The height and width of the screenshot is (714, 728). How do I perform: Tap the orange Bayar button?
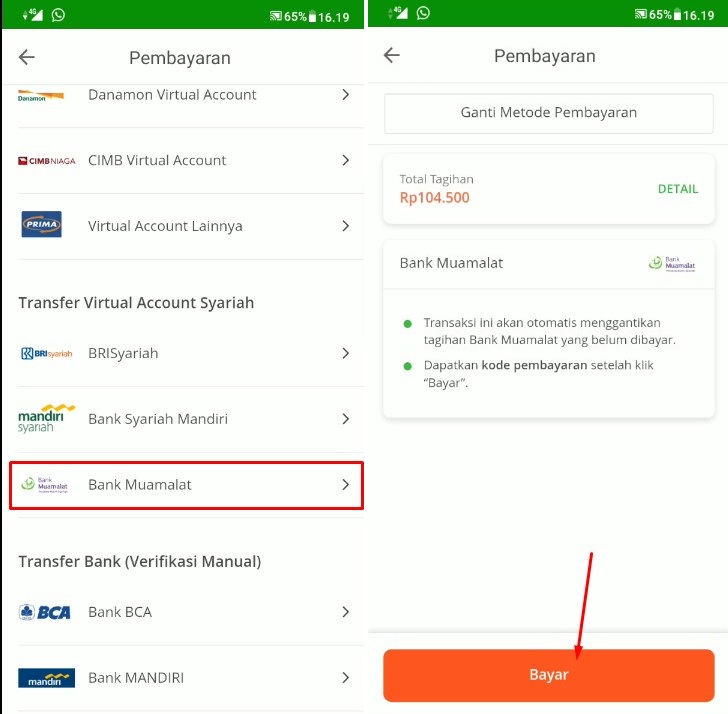pyautogui.click(x=548, y=675)
